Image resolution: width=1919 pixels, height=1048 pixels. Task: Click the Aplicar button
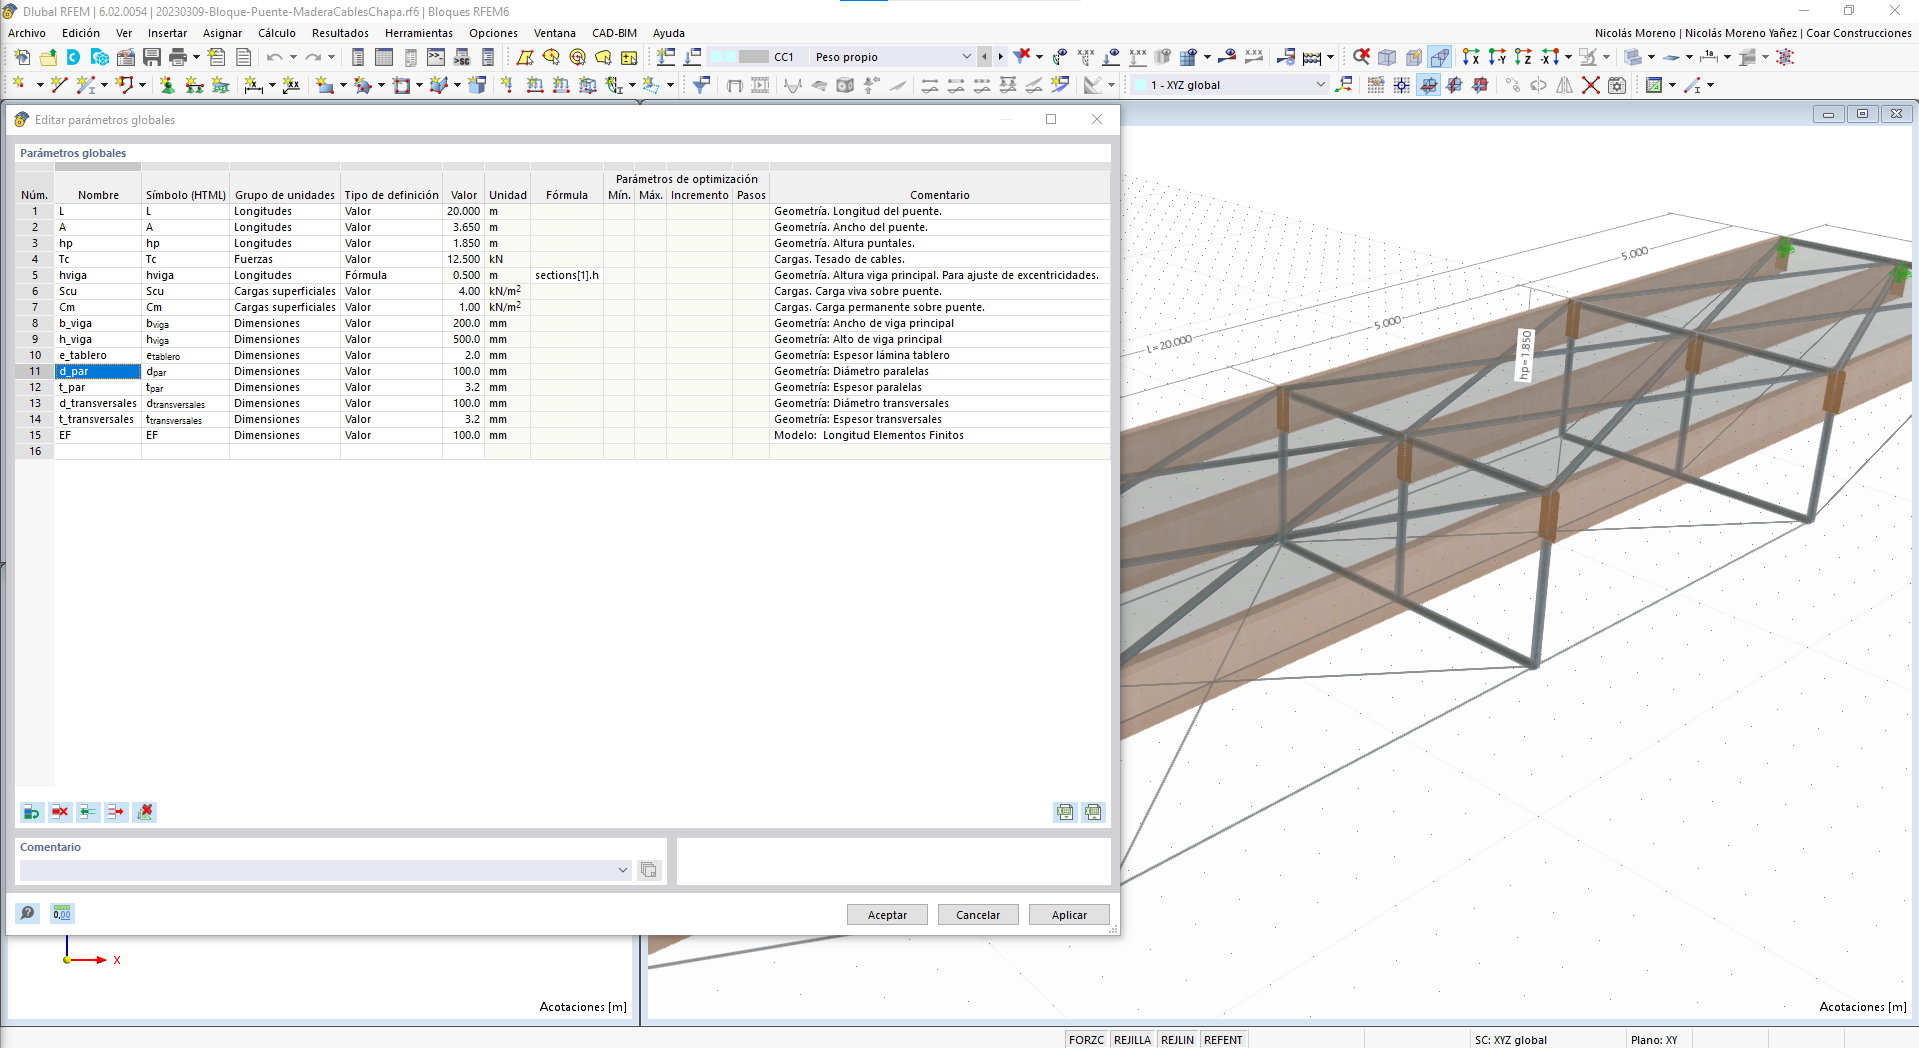click(x=1069, y=915)
